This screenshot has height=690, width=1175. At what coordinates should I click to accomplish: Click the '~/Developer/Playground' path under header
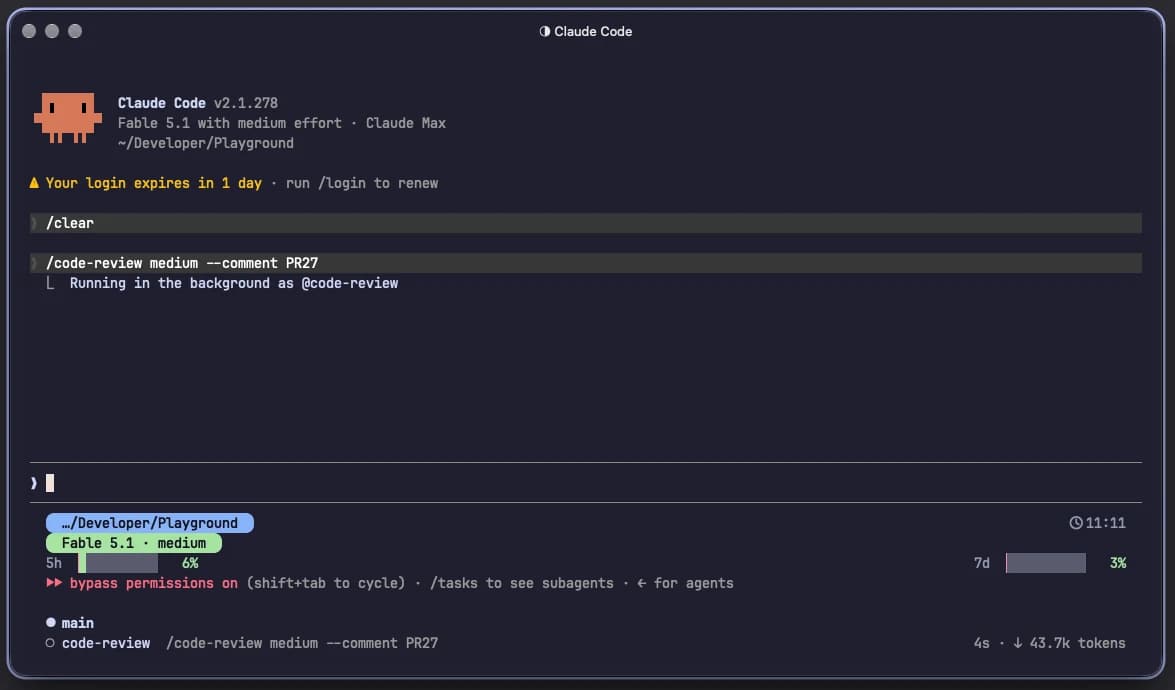[206, 143]
